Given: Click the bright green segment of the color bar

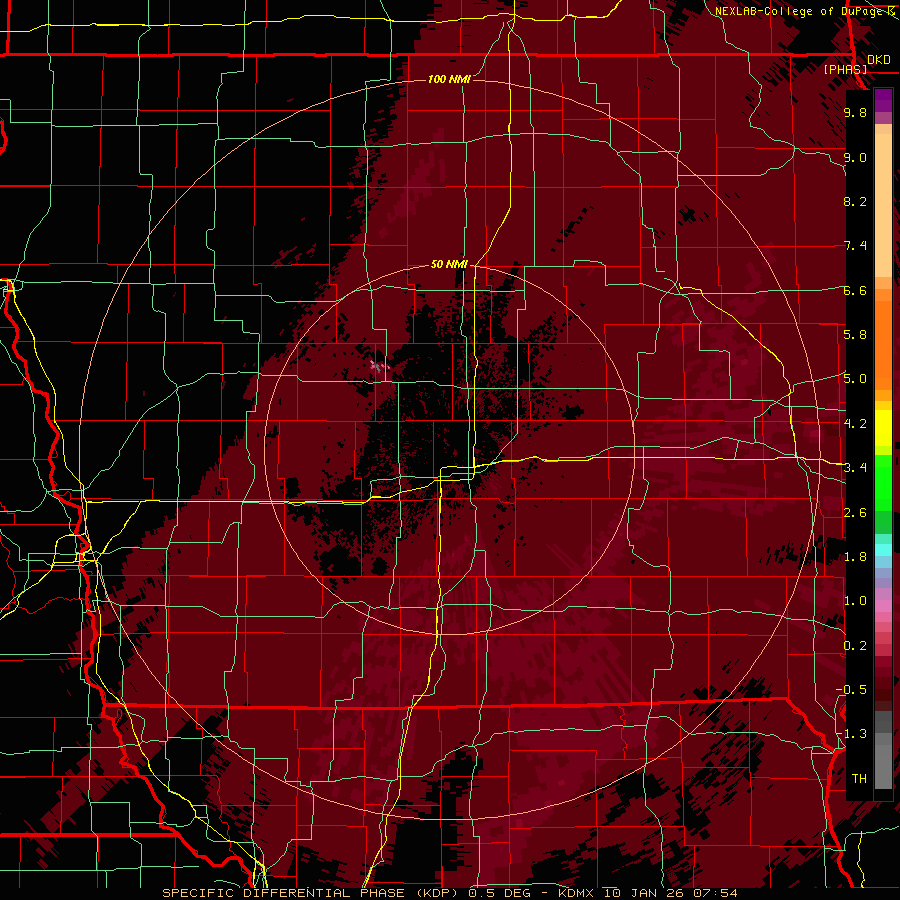Looking at the screenshot, I should 883,482.
